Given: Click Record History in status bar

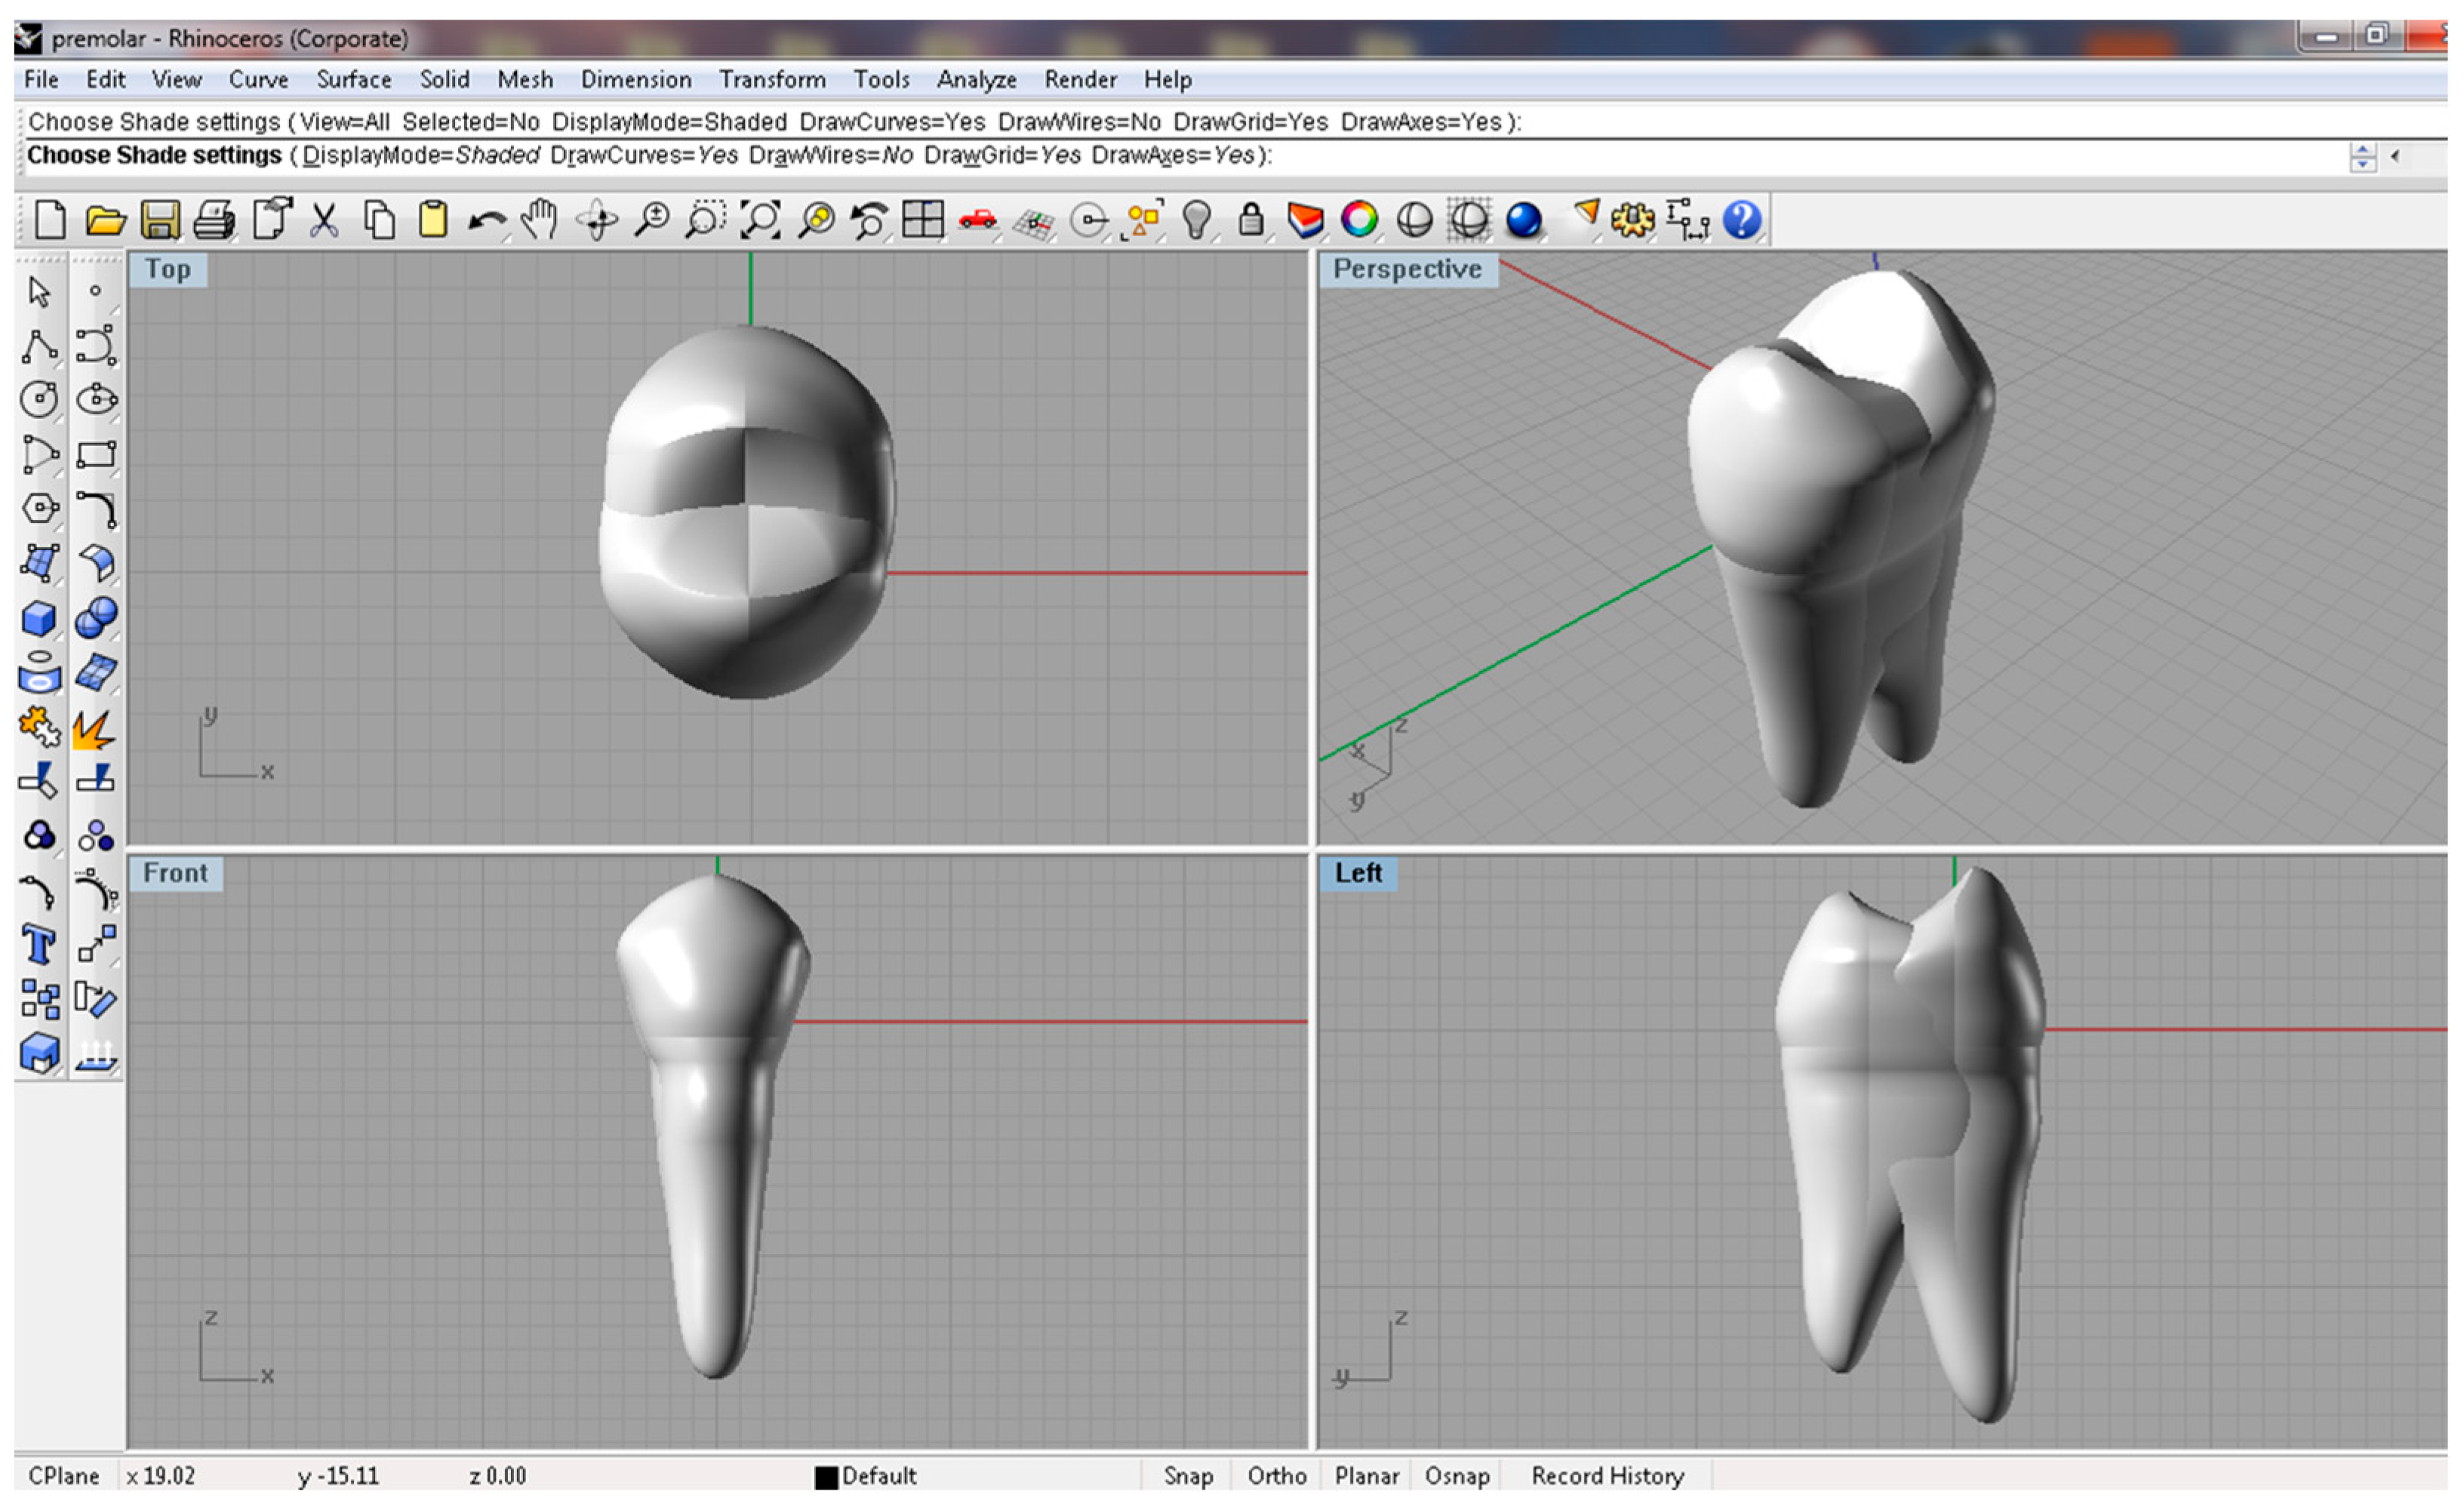Looking at the screenshot, I should (1607, 1476).
